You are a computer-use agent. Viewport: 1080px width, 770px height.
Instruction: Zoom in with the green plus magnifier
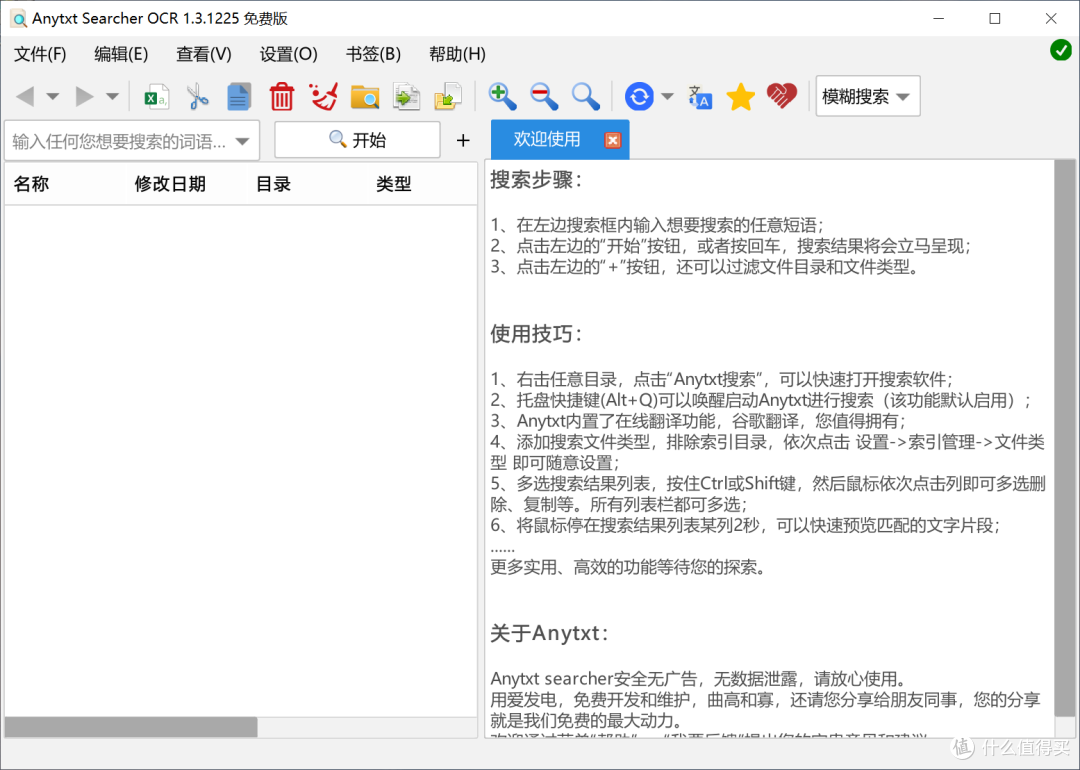tap(502, 96)
